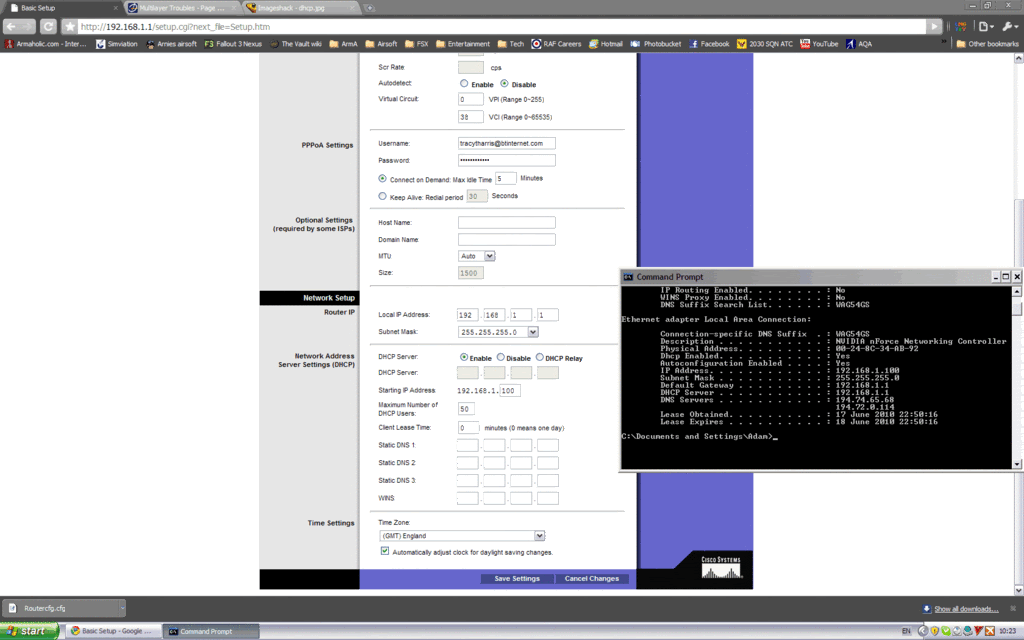Select DHCP Server Disable radio button

(x=500, y=357)
